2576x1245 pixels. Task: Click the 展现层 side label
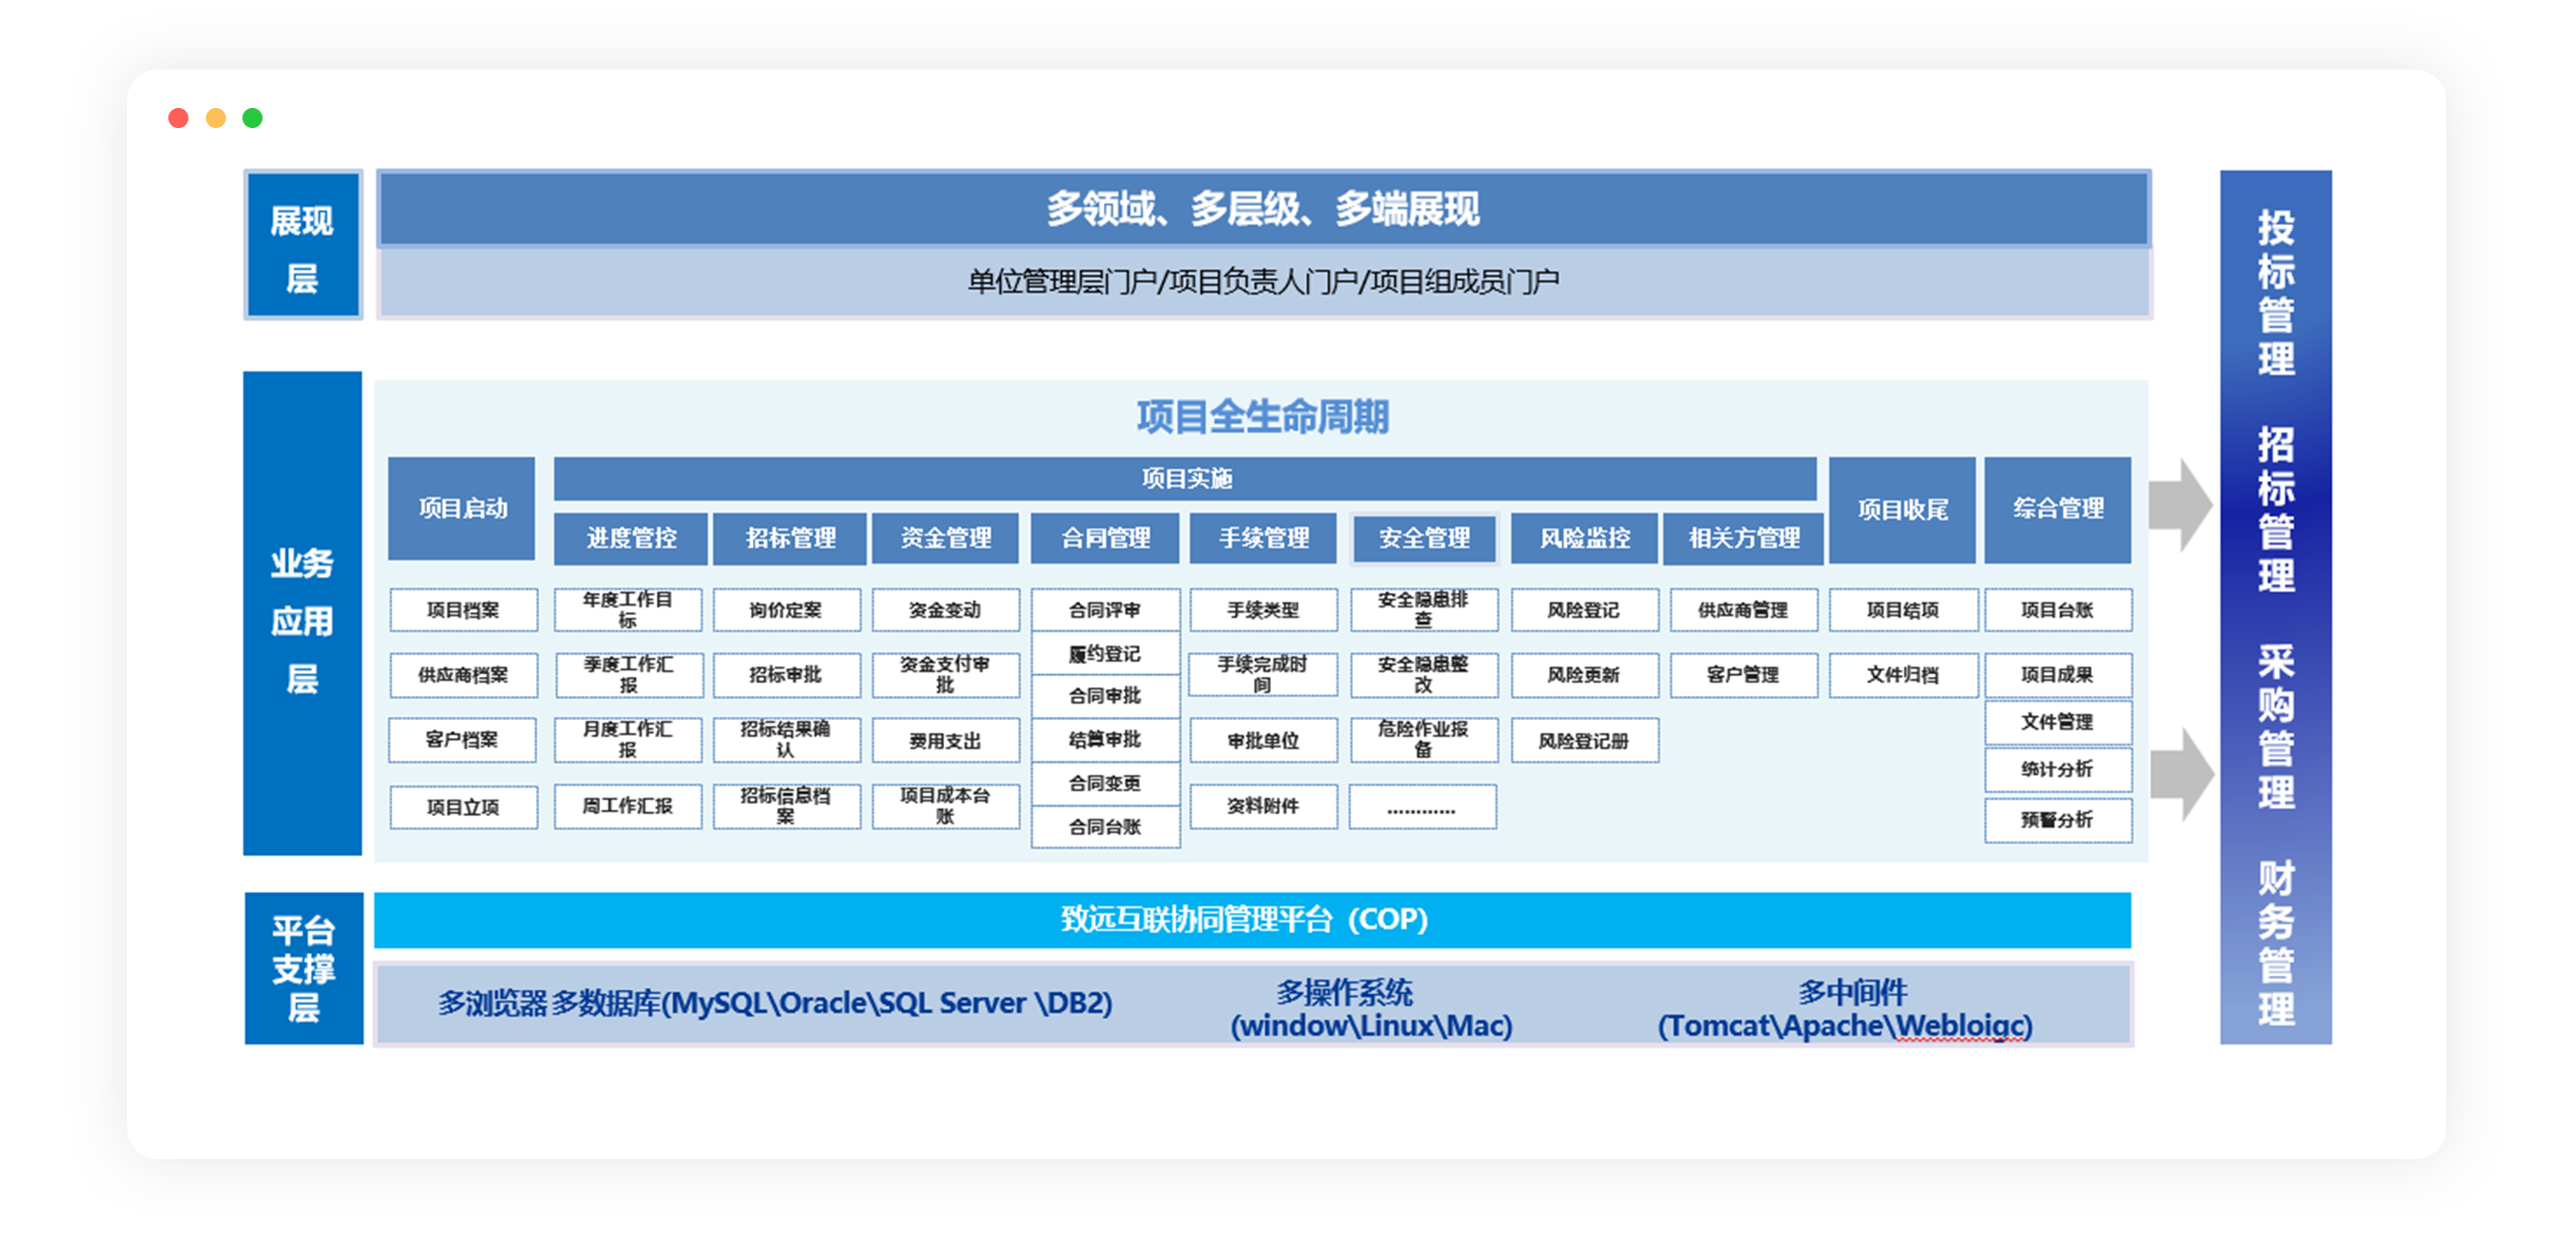[x=303, y=246]
